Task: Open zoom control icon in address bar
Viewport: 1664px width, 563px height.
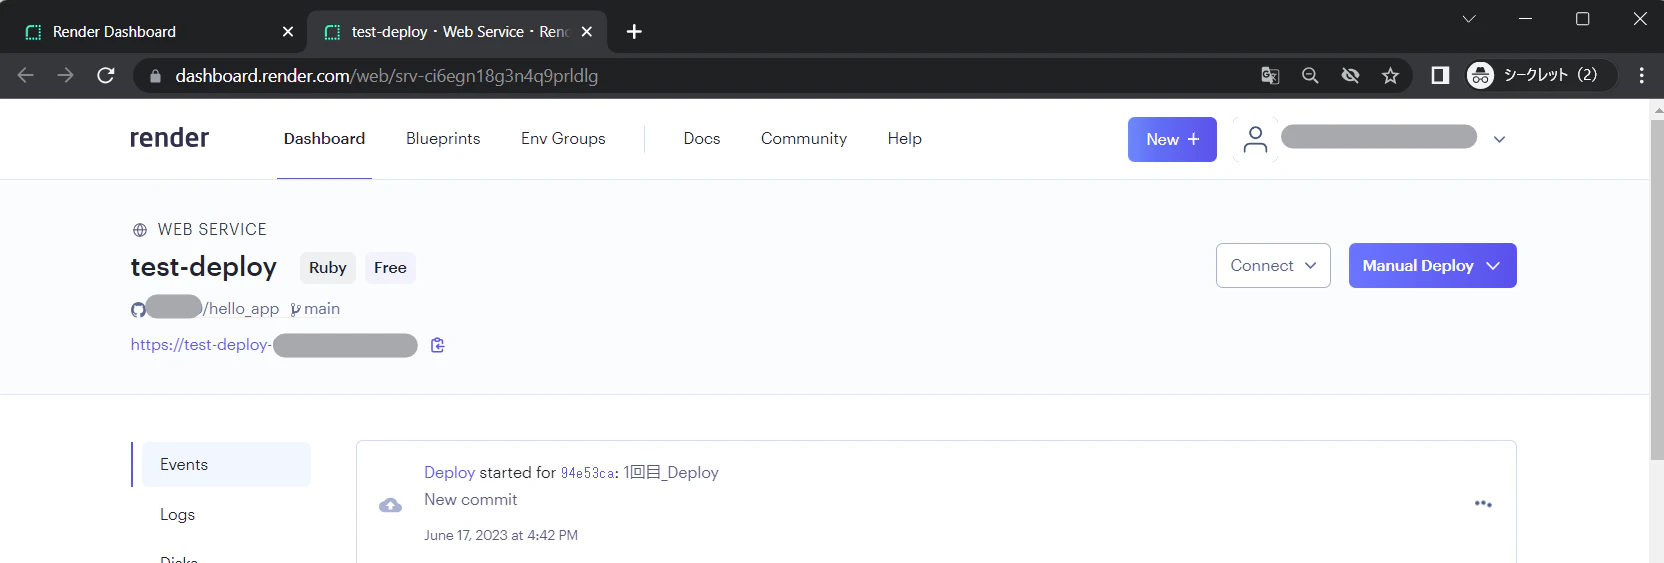Action: click(x=1310, y=75)
